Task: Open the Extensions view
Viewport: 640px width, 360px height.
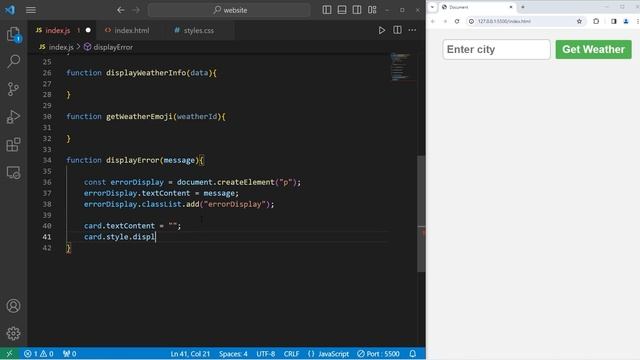Action: 13,144
